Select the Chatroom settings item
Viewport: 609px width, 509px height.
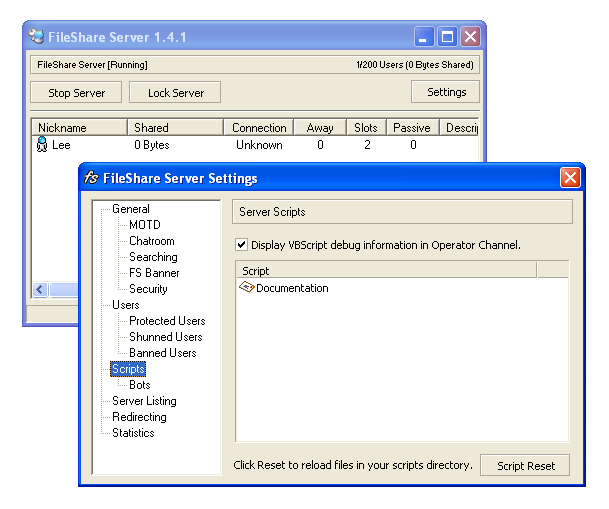(x=151, y=241)
